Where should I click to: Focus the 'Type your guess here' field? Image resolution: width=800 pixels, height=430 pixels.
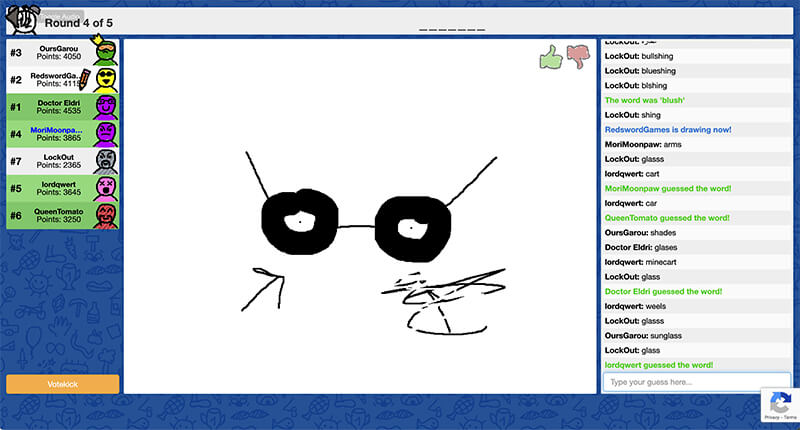pos(696,382)
